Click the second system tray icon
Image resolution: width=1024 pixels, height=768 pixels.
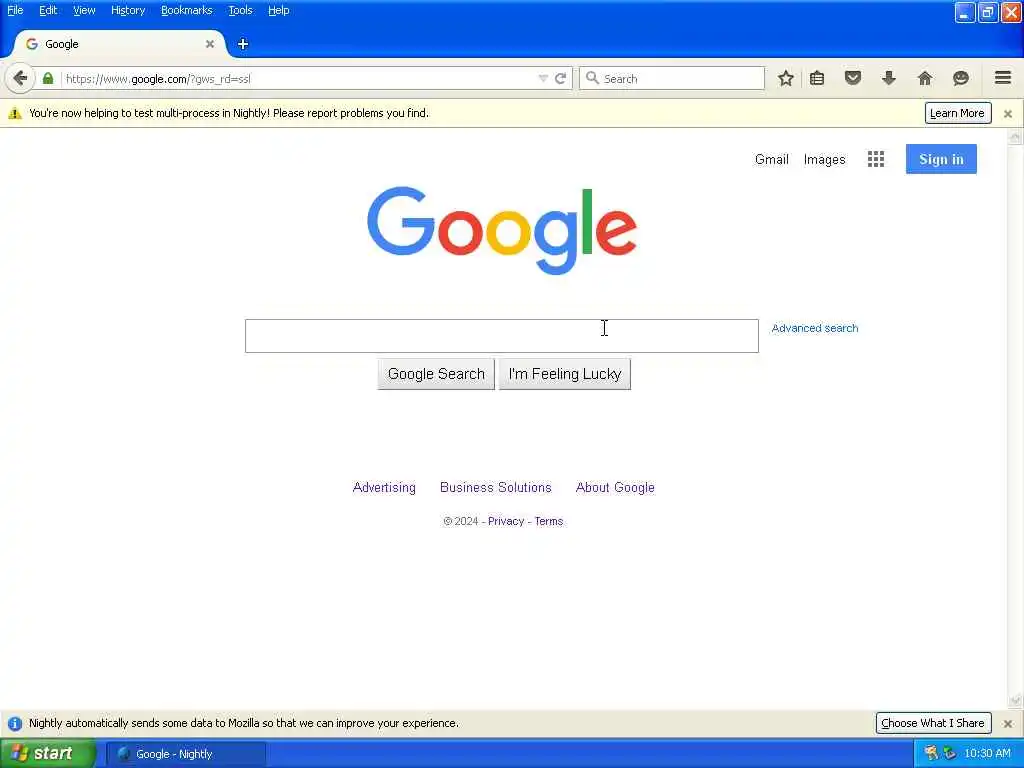point(950,754)
